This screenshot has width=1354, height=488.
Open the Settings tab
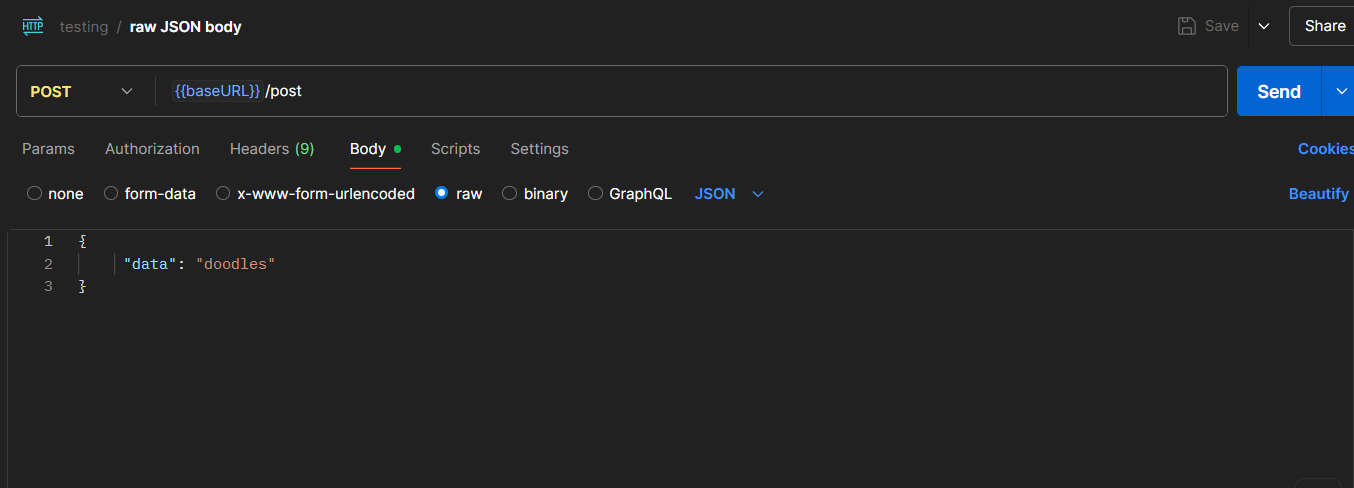click(x=539, y=149)
